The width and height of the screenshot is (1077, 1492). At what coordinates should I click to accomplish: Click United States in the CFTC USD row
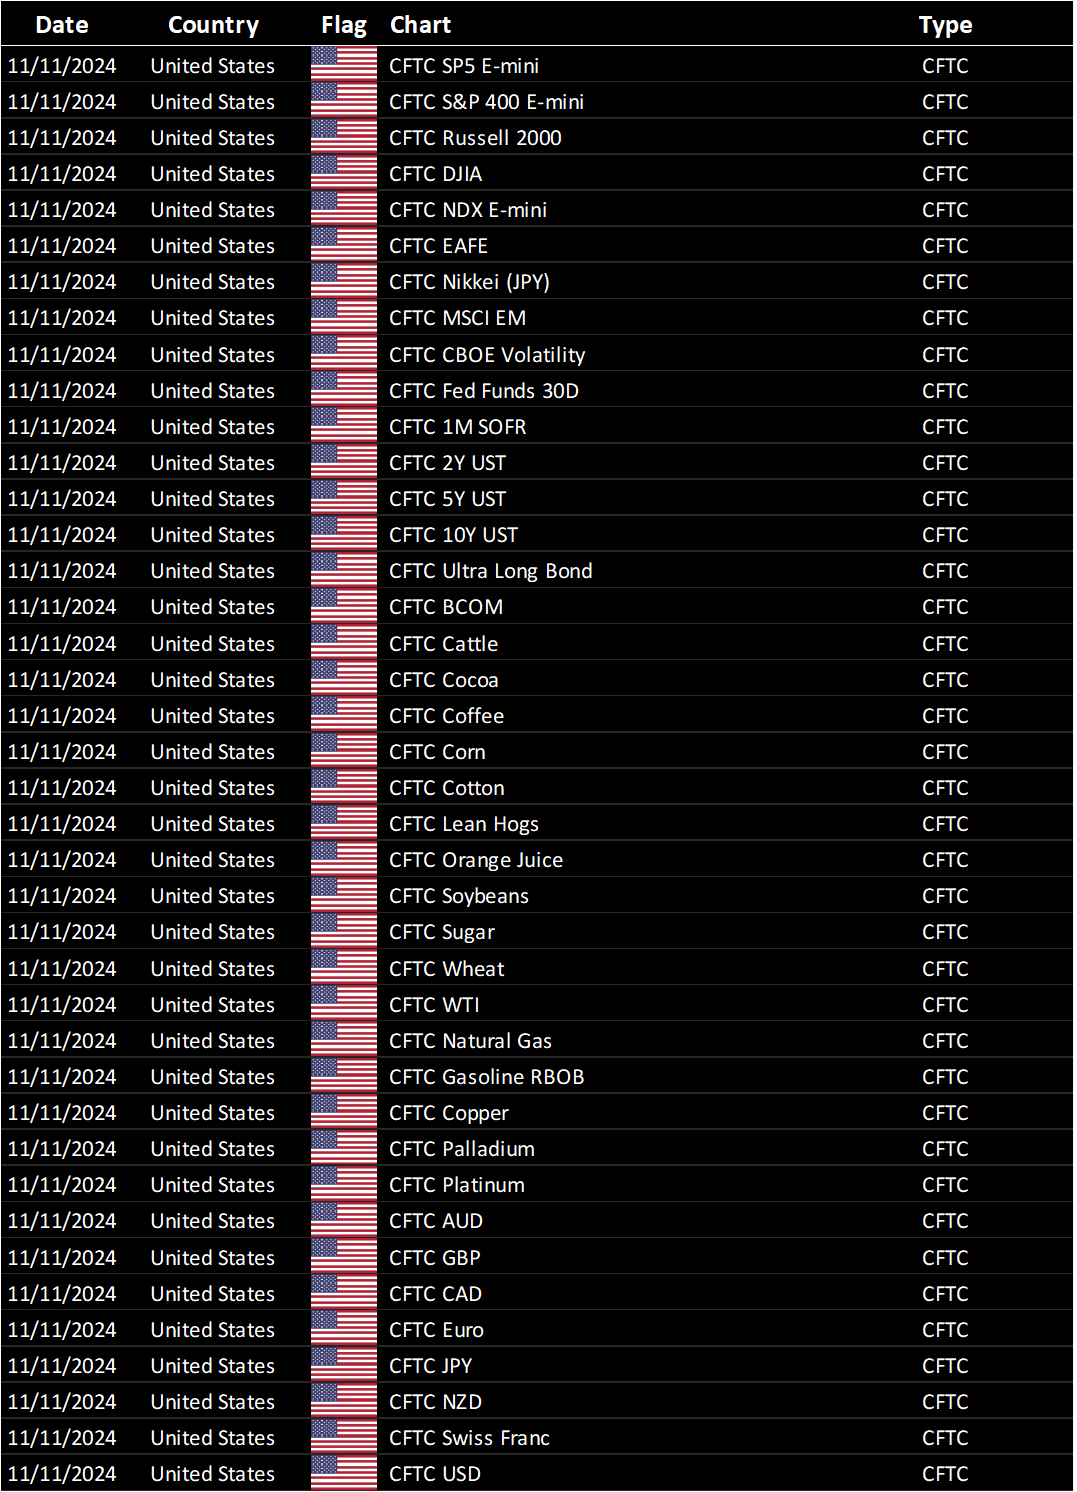[213, 1473]
